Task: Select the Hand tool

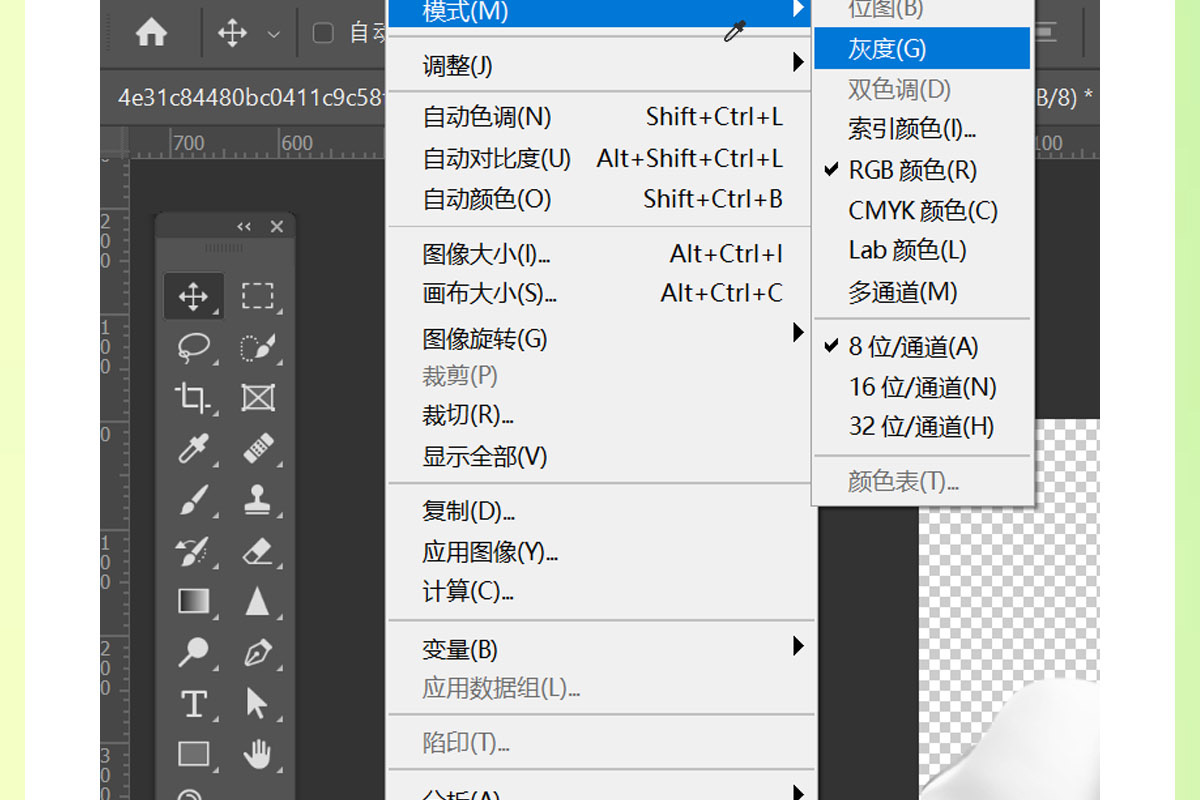Action: click(x=257, y=755)
